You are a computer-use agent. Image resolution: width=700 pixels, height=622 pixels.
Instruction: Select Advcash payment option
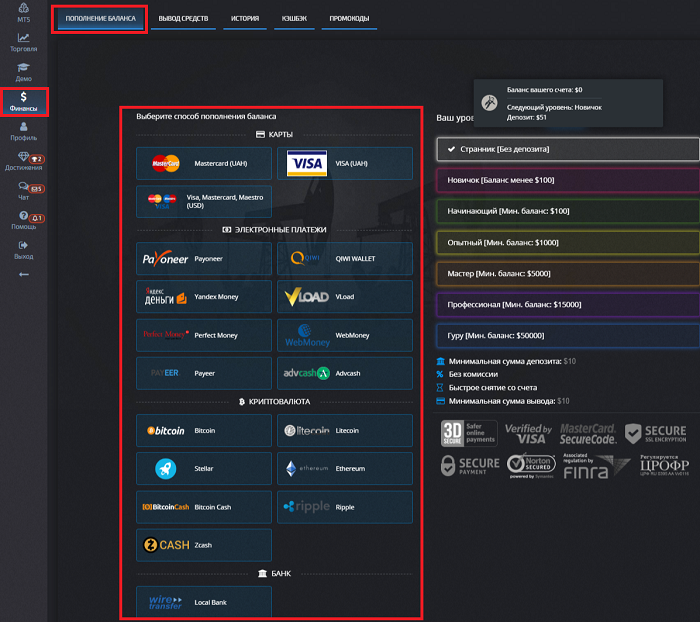345,373
